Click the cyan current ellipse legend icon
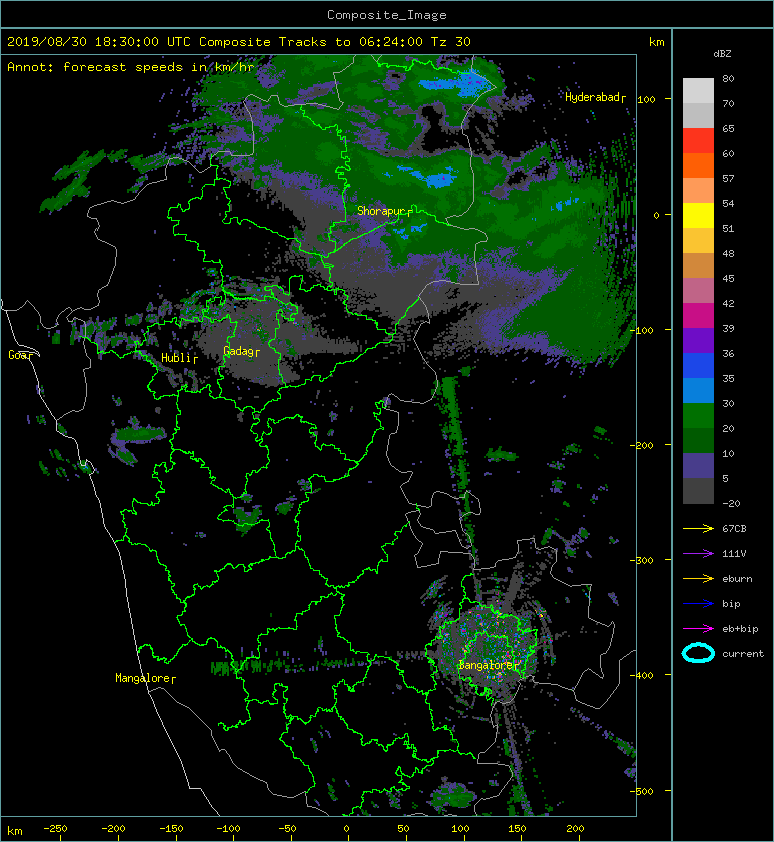Image resolution: width=774 pixels, height=842 pixels. pos(698,653)
